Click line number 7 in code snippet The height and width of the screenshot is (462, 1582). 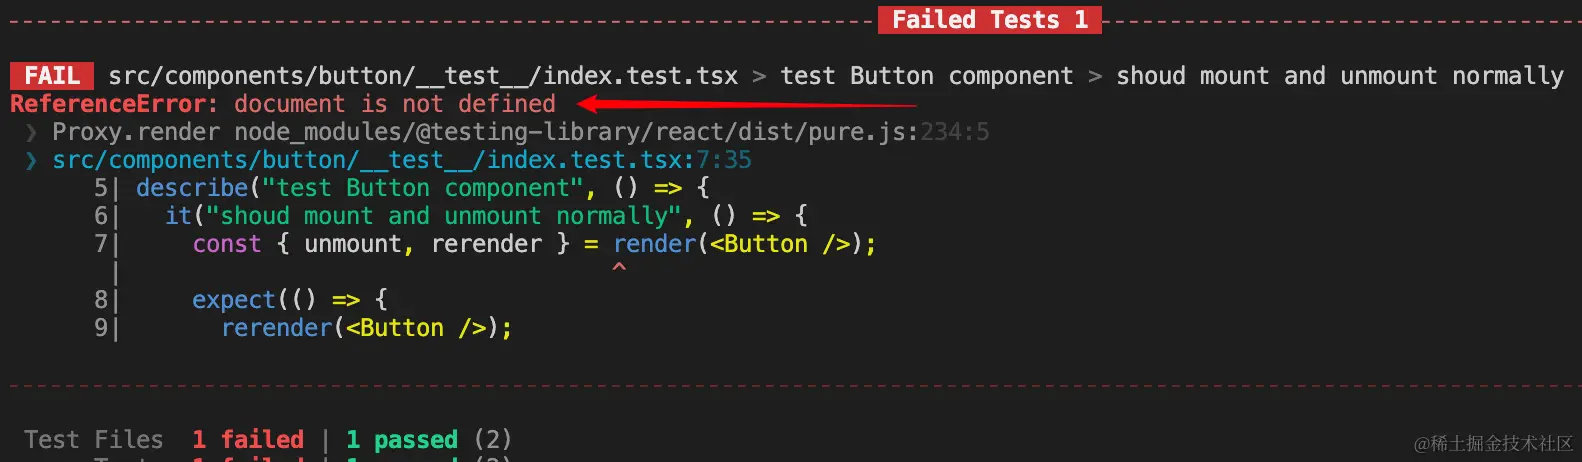tap(100, 244)
